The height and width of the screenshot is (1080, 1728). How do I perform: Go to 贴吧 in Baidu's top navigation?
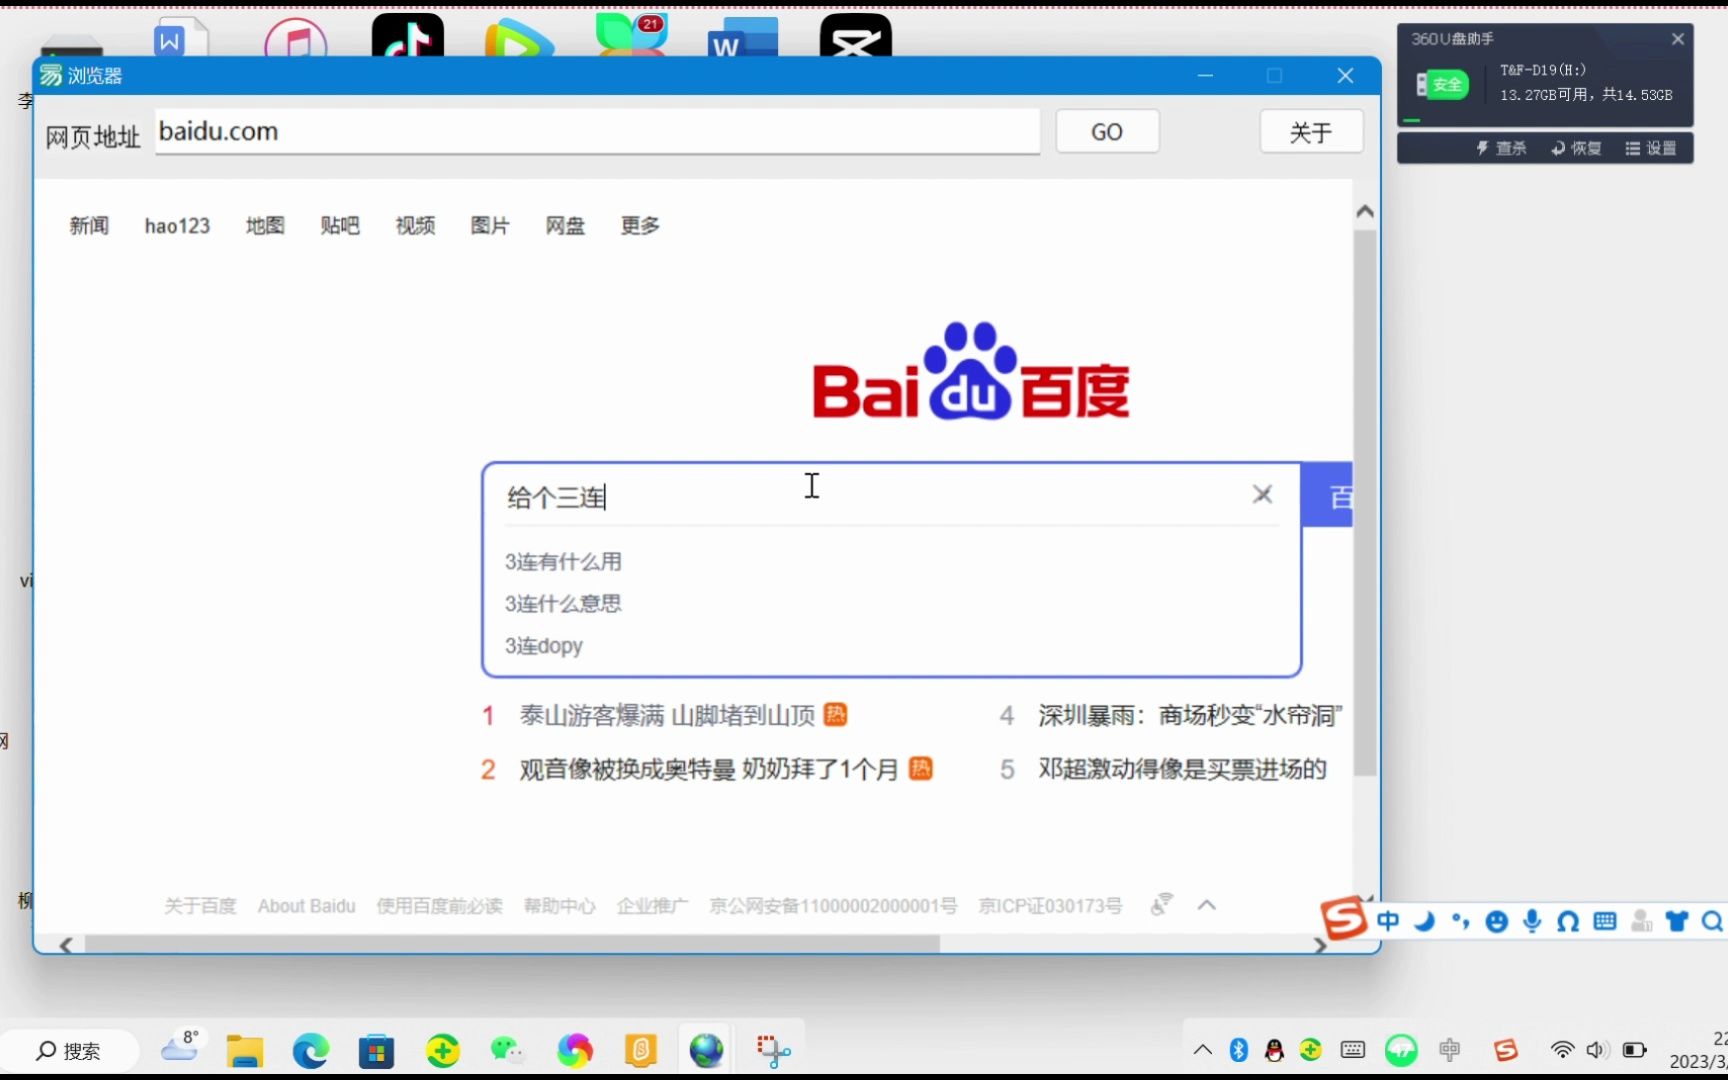coord(340,226)
